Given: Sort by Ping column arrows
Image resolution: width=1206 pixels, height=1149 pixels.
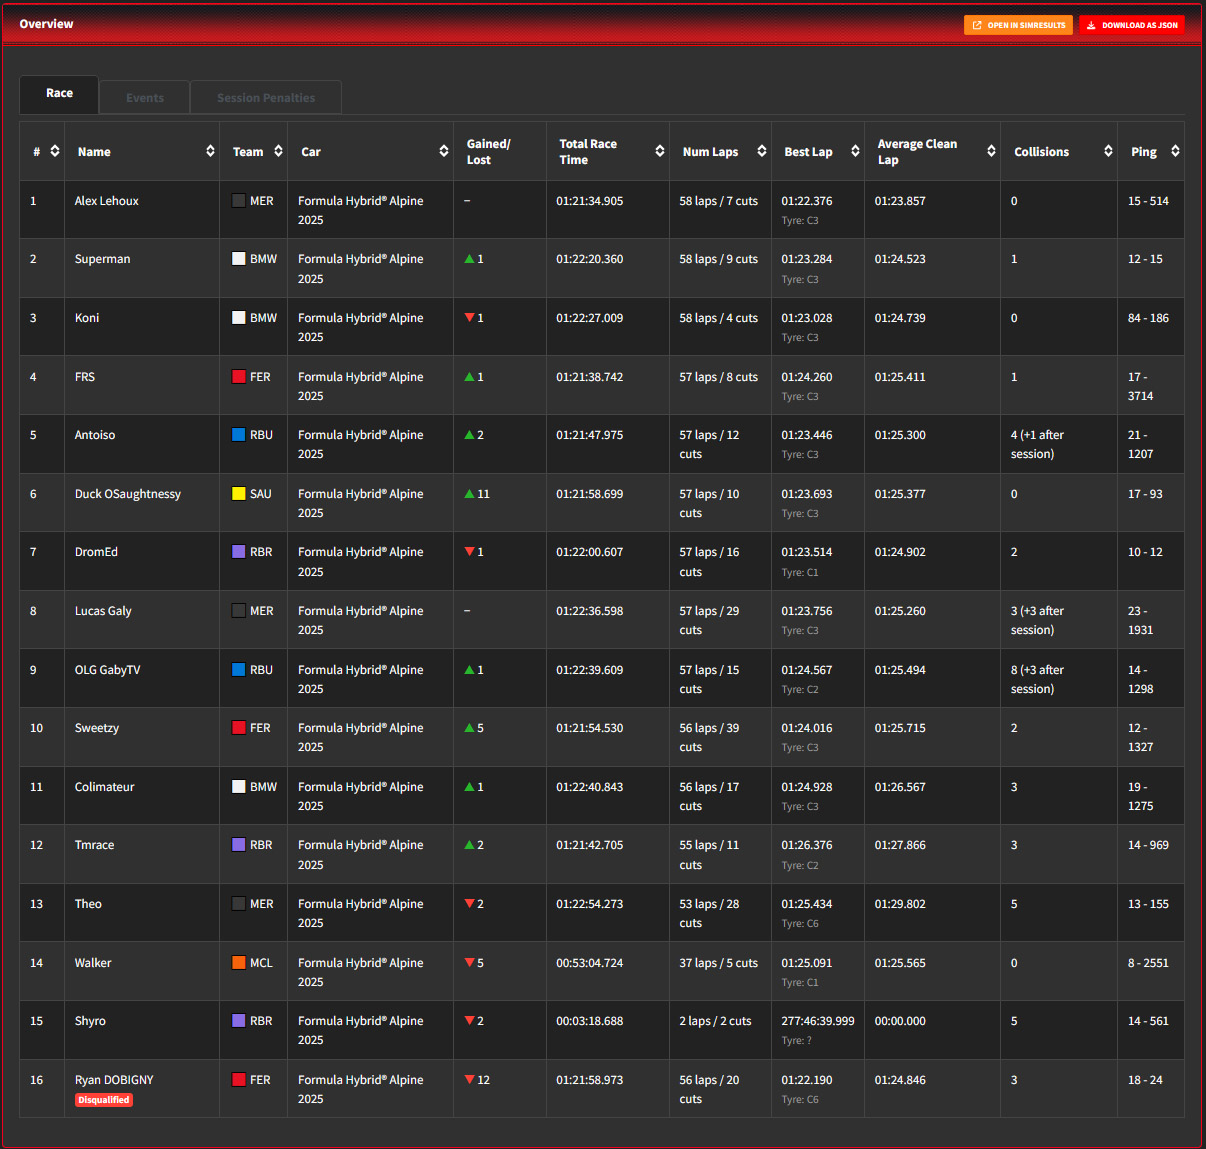Looking at the screenshot, I should pyautogui.click(x=1175, y=151).
